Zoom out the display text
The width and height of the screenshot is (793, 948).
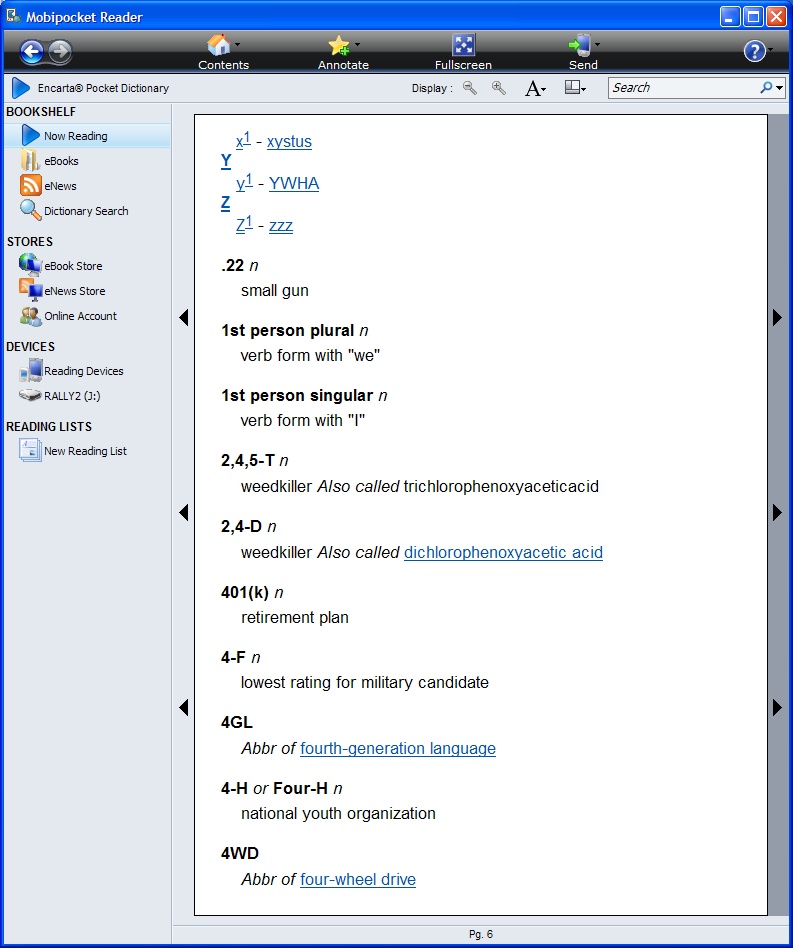(x=470, y=88)
